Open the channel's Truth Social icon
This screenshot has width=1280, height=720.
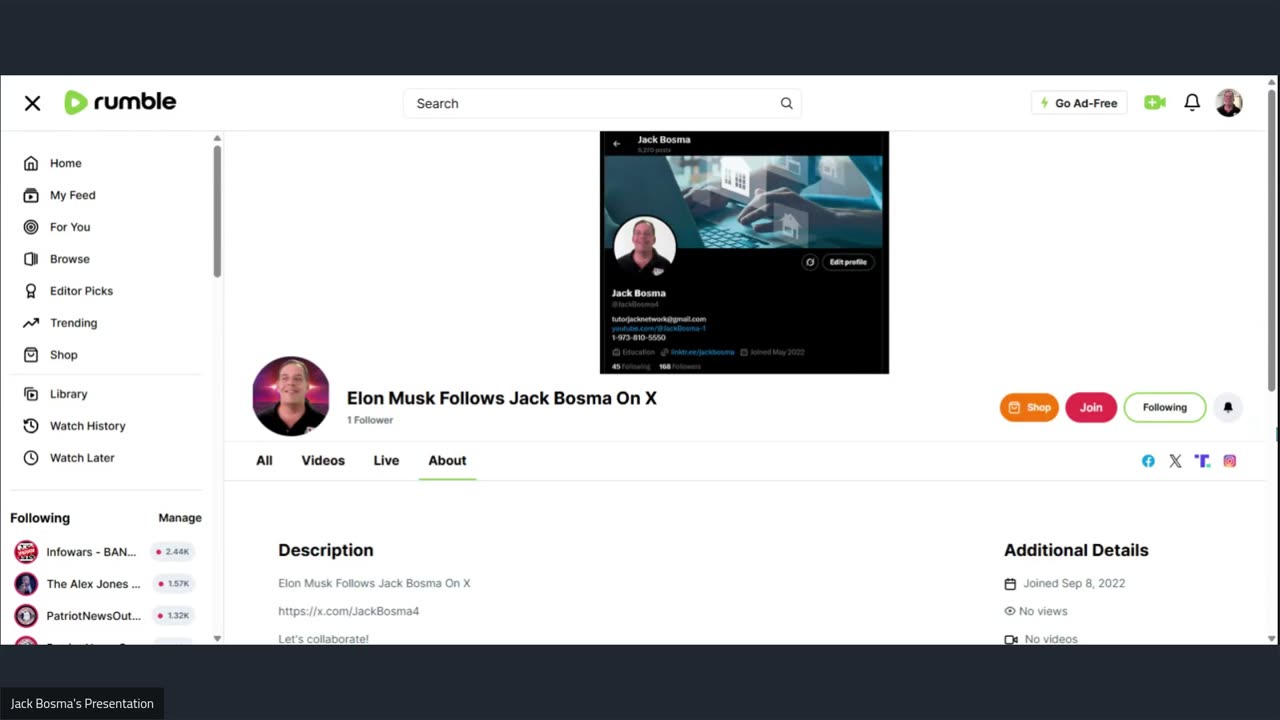pos(1202,461)
